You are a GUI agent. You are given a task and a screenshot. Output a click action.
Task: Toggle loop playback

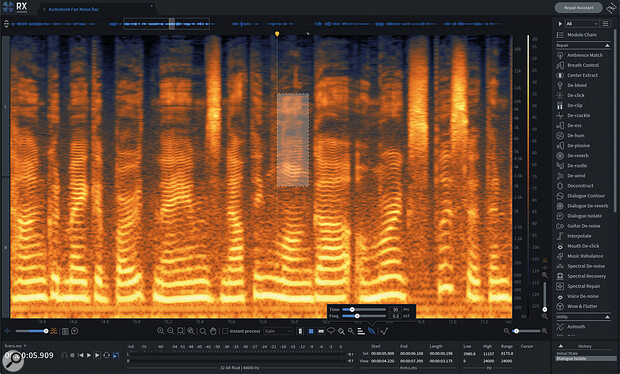coord(106,355)
